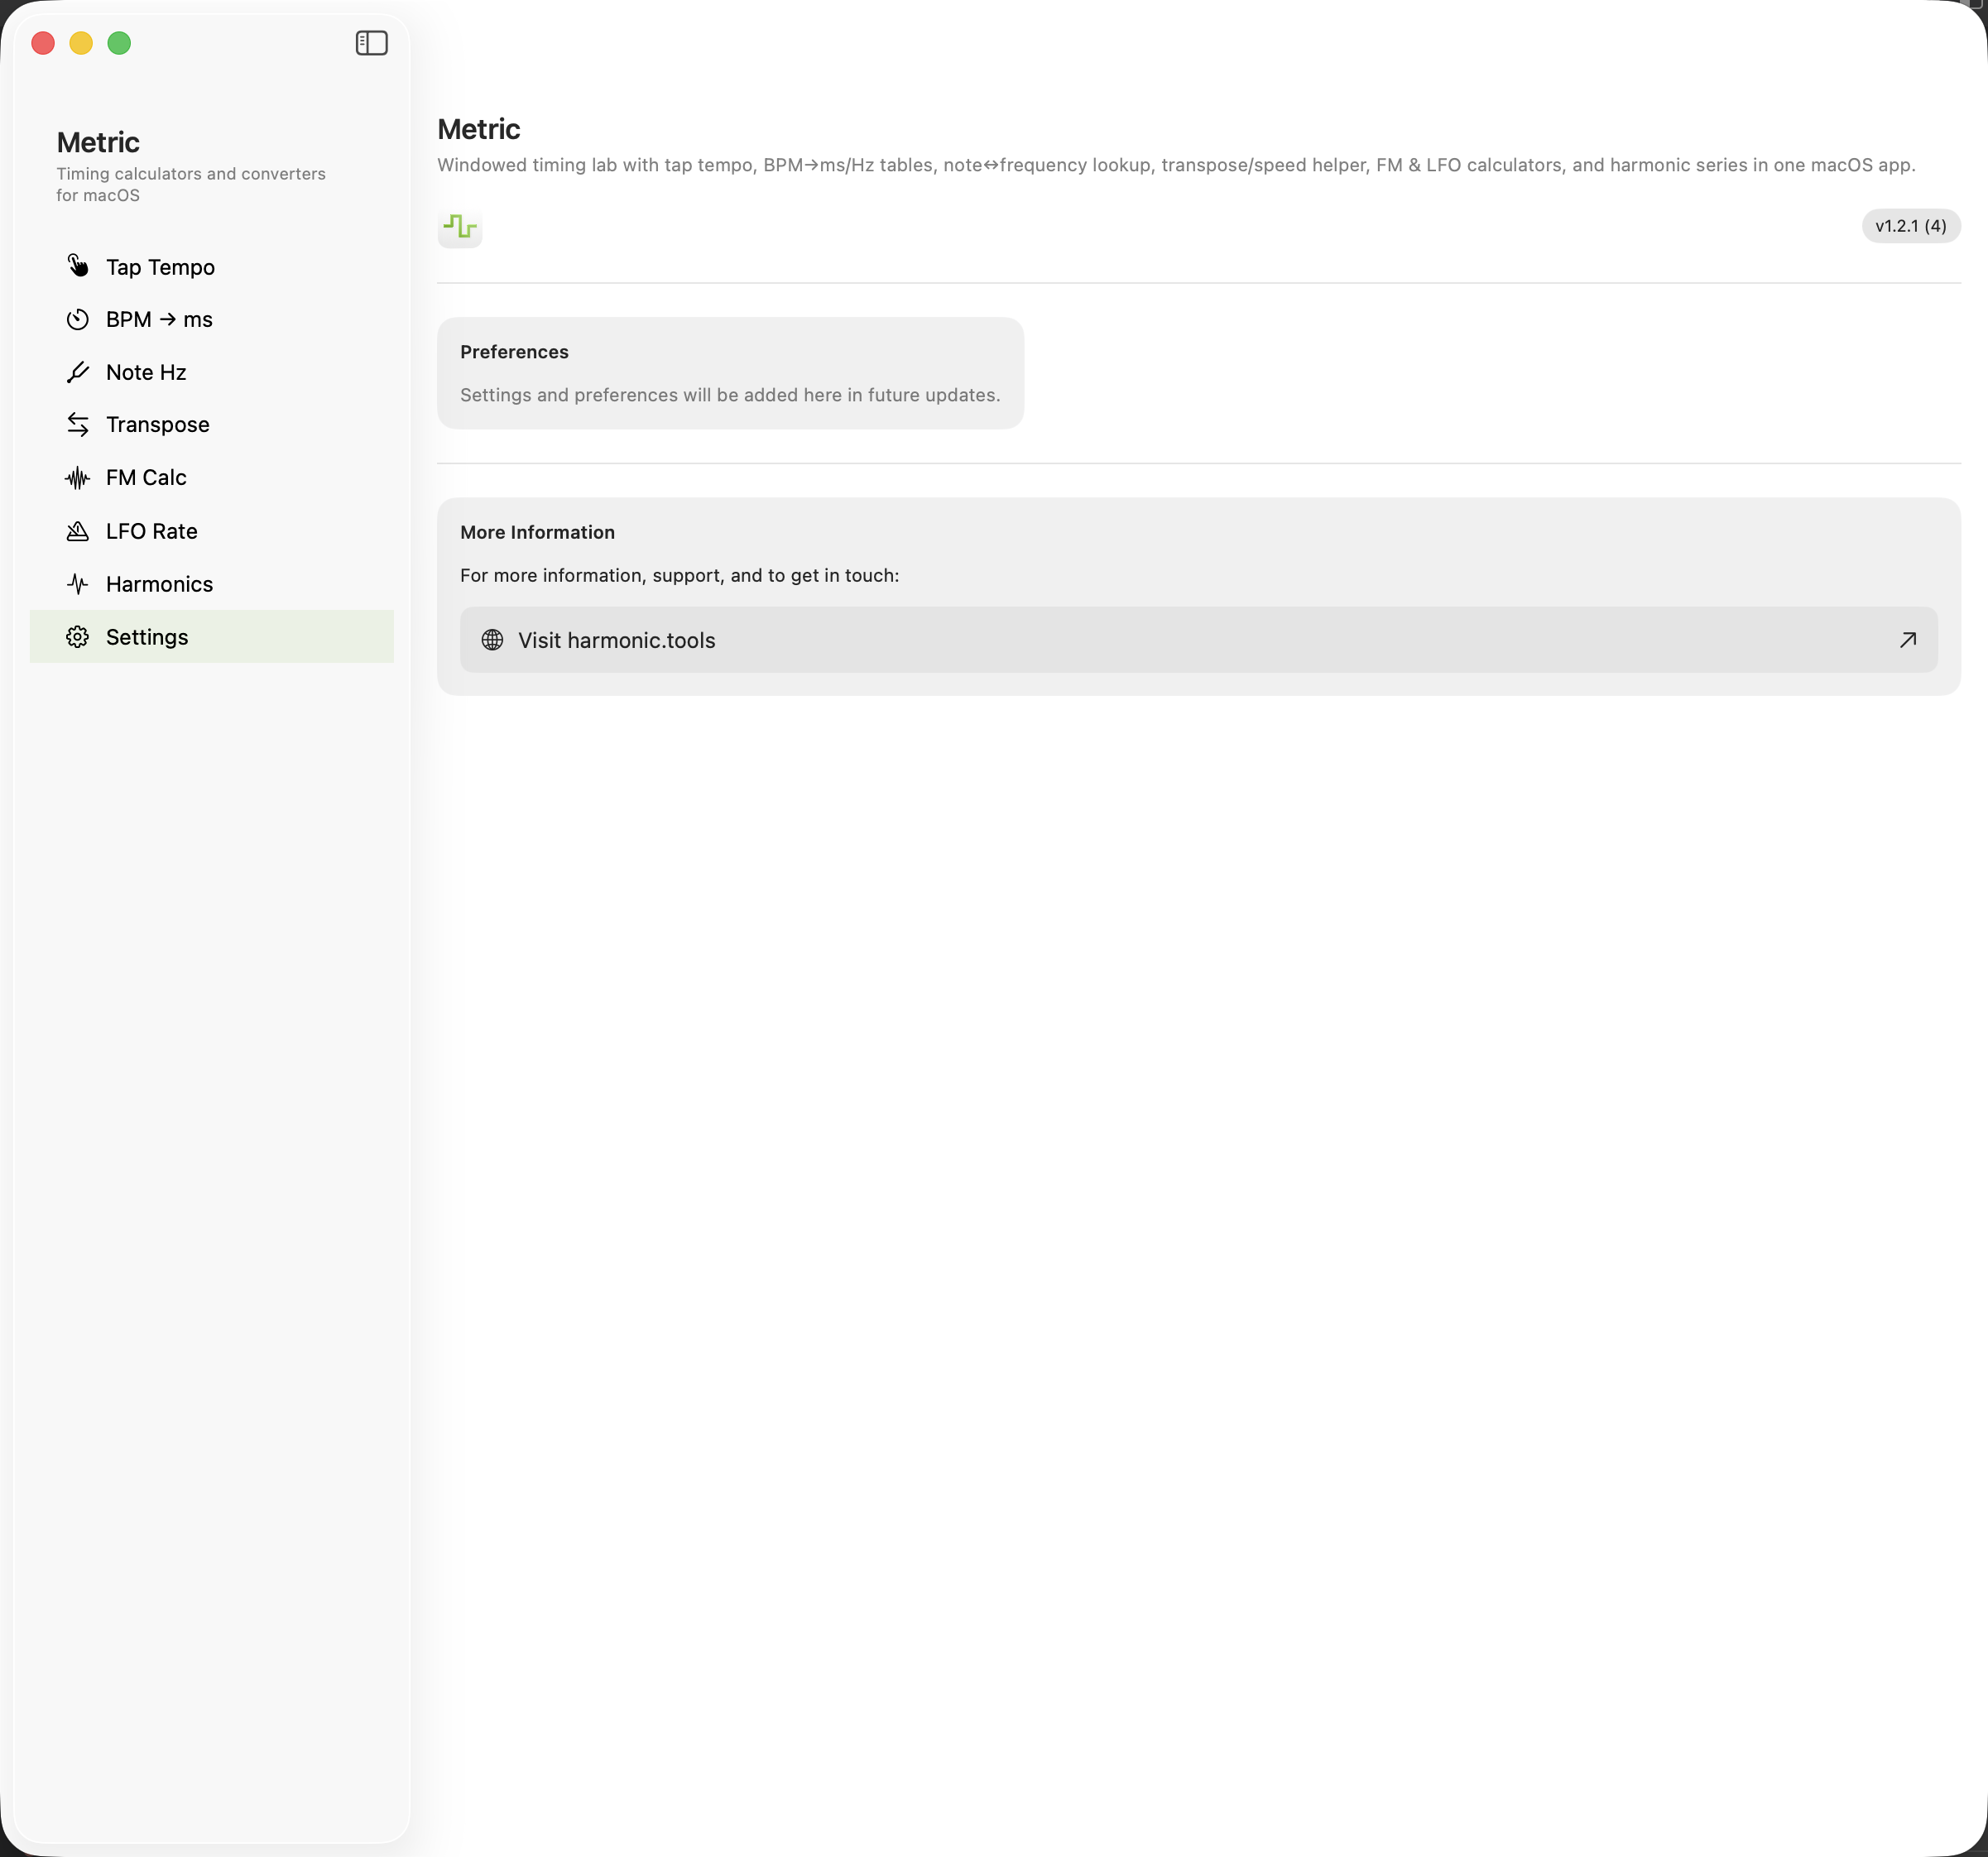Select the FM Calc waveform icon
This screenshot has height=1857, width=1988.
79,477
